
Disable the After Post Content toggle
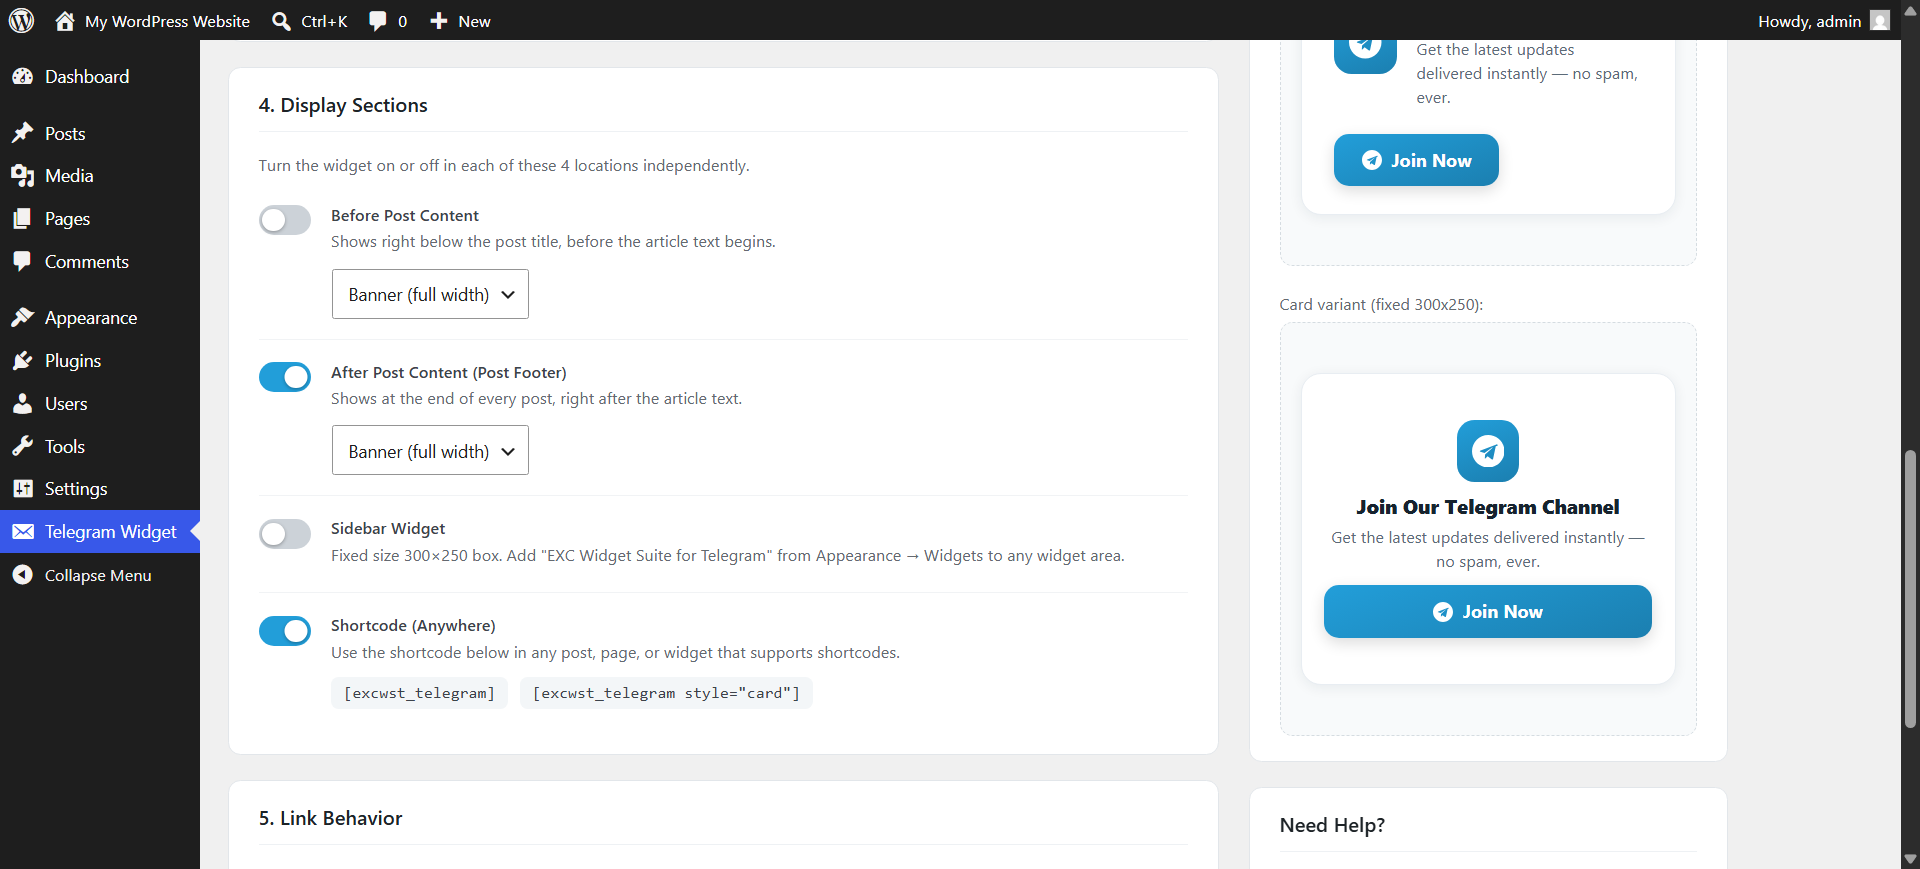coord(285,377)
